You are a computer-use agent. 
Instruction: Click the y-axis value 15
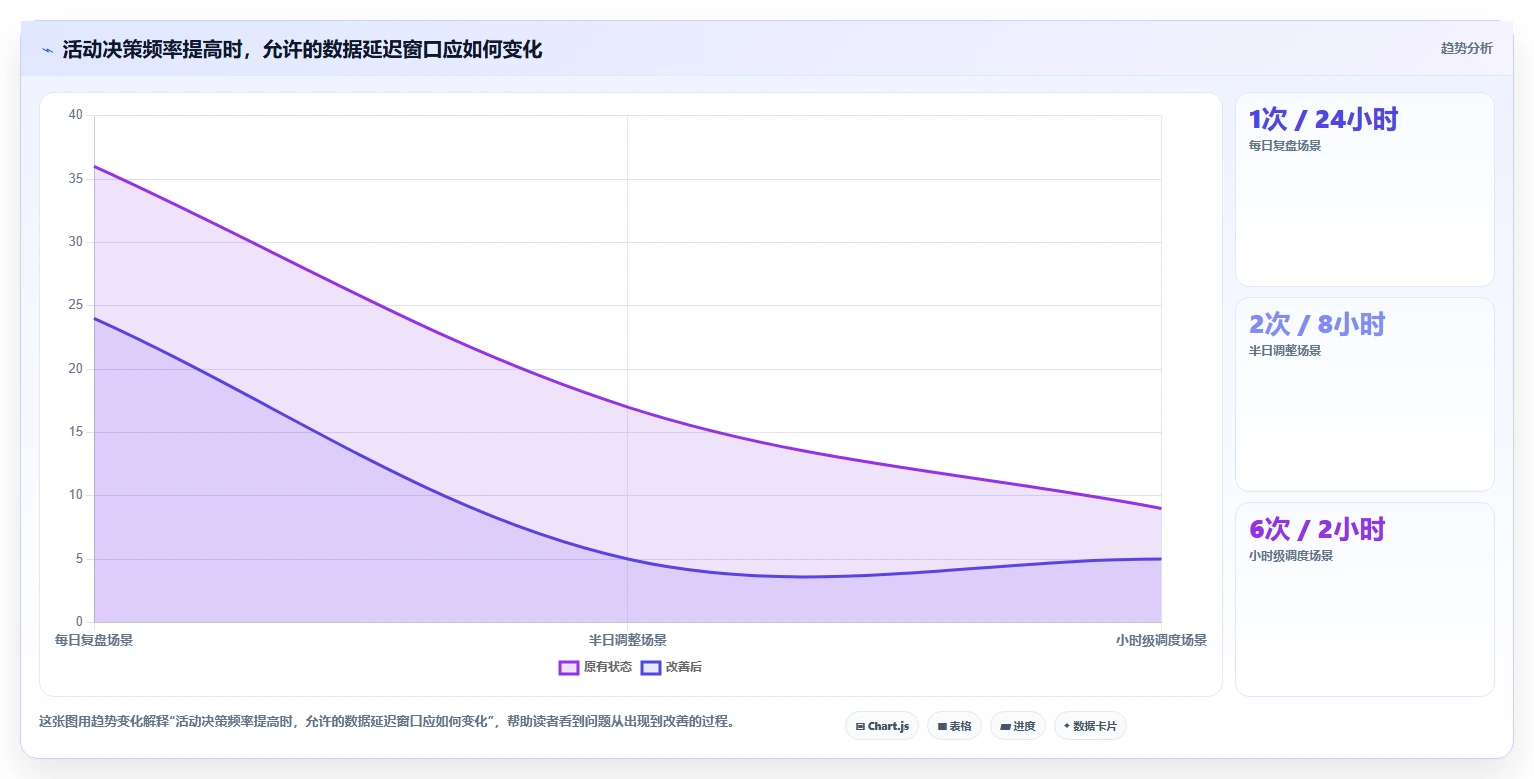point(76,432)
